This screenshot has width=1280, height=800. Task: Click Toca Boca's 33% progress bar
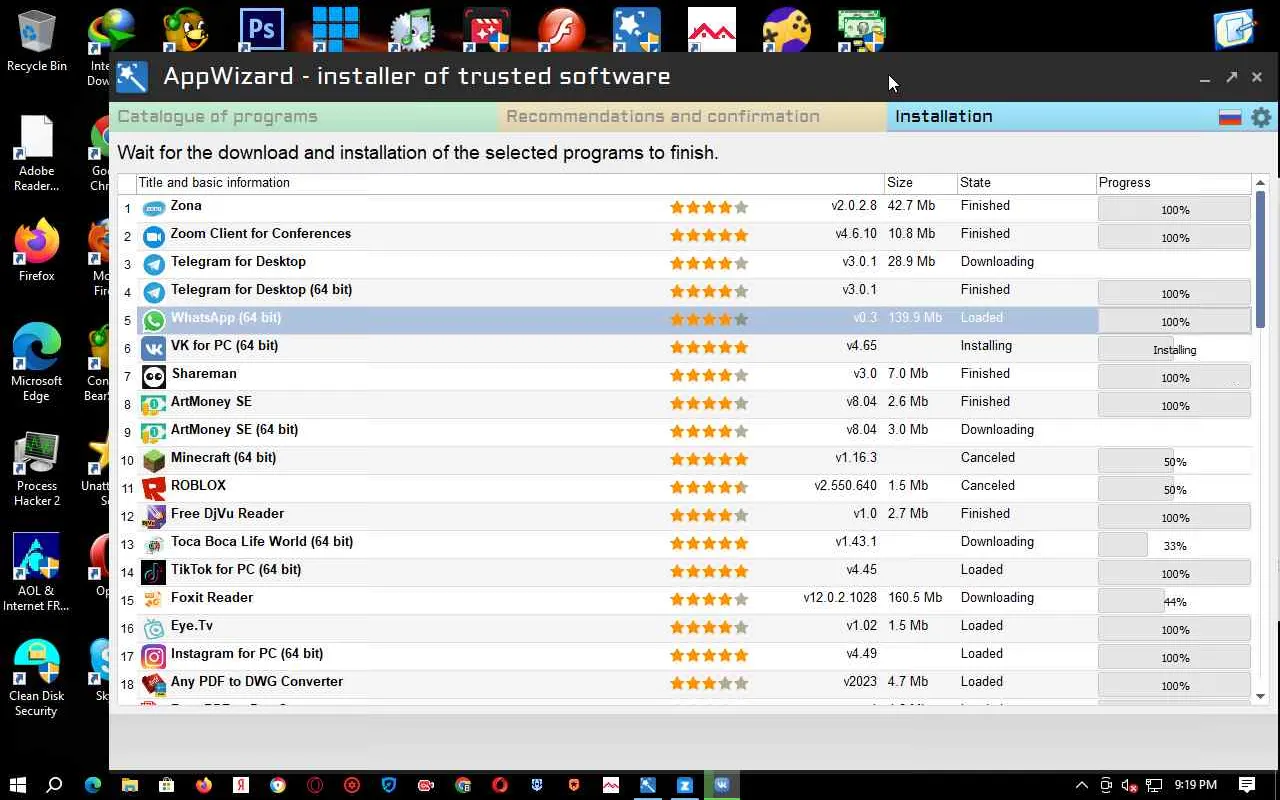tap(1174, 545)
